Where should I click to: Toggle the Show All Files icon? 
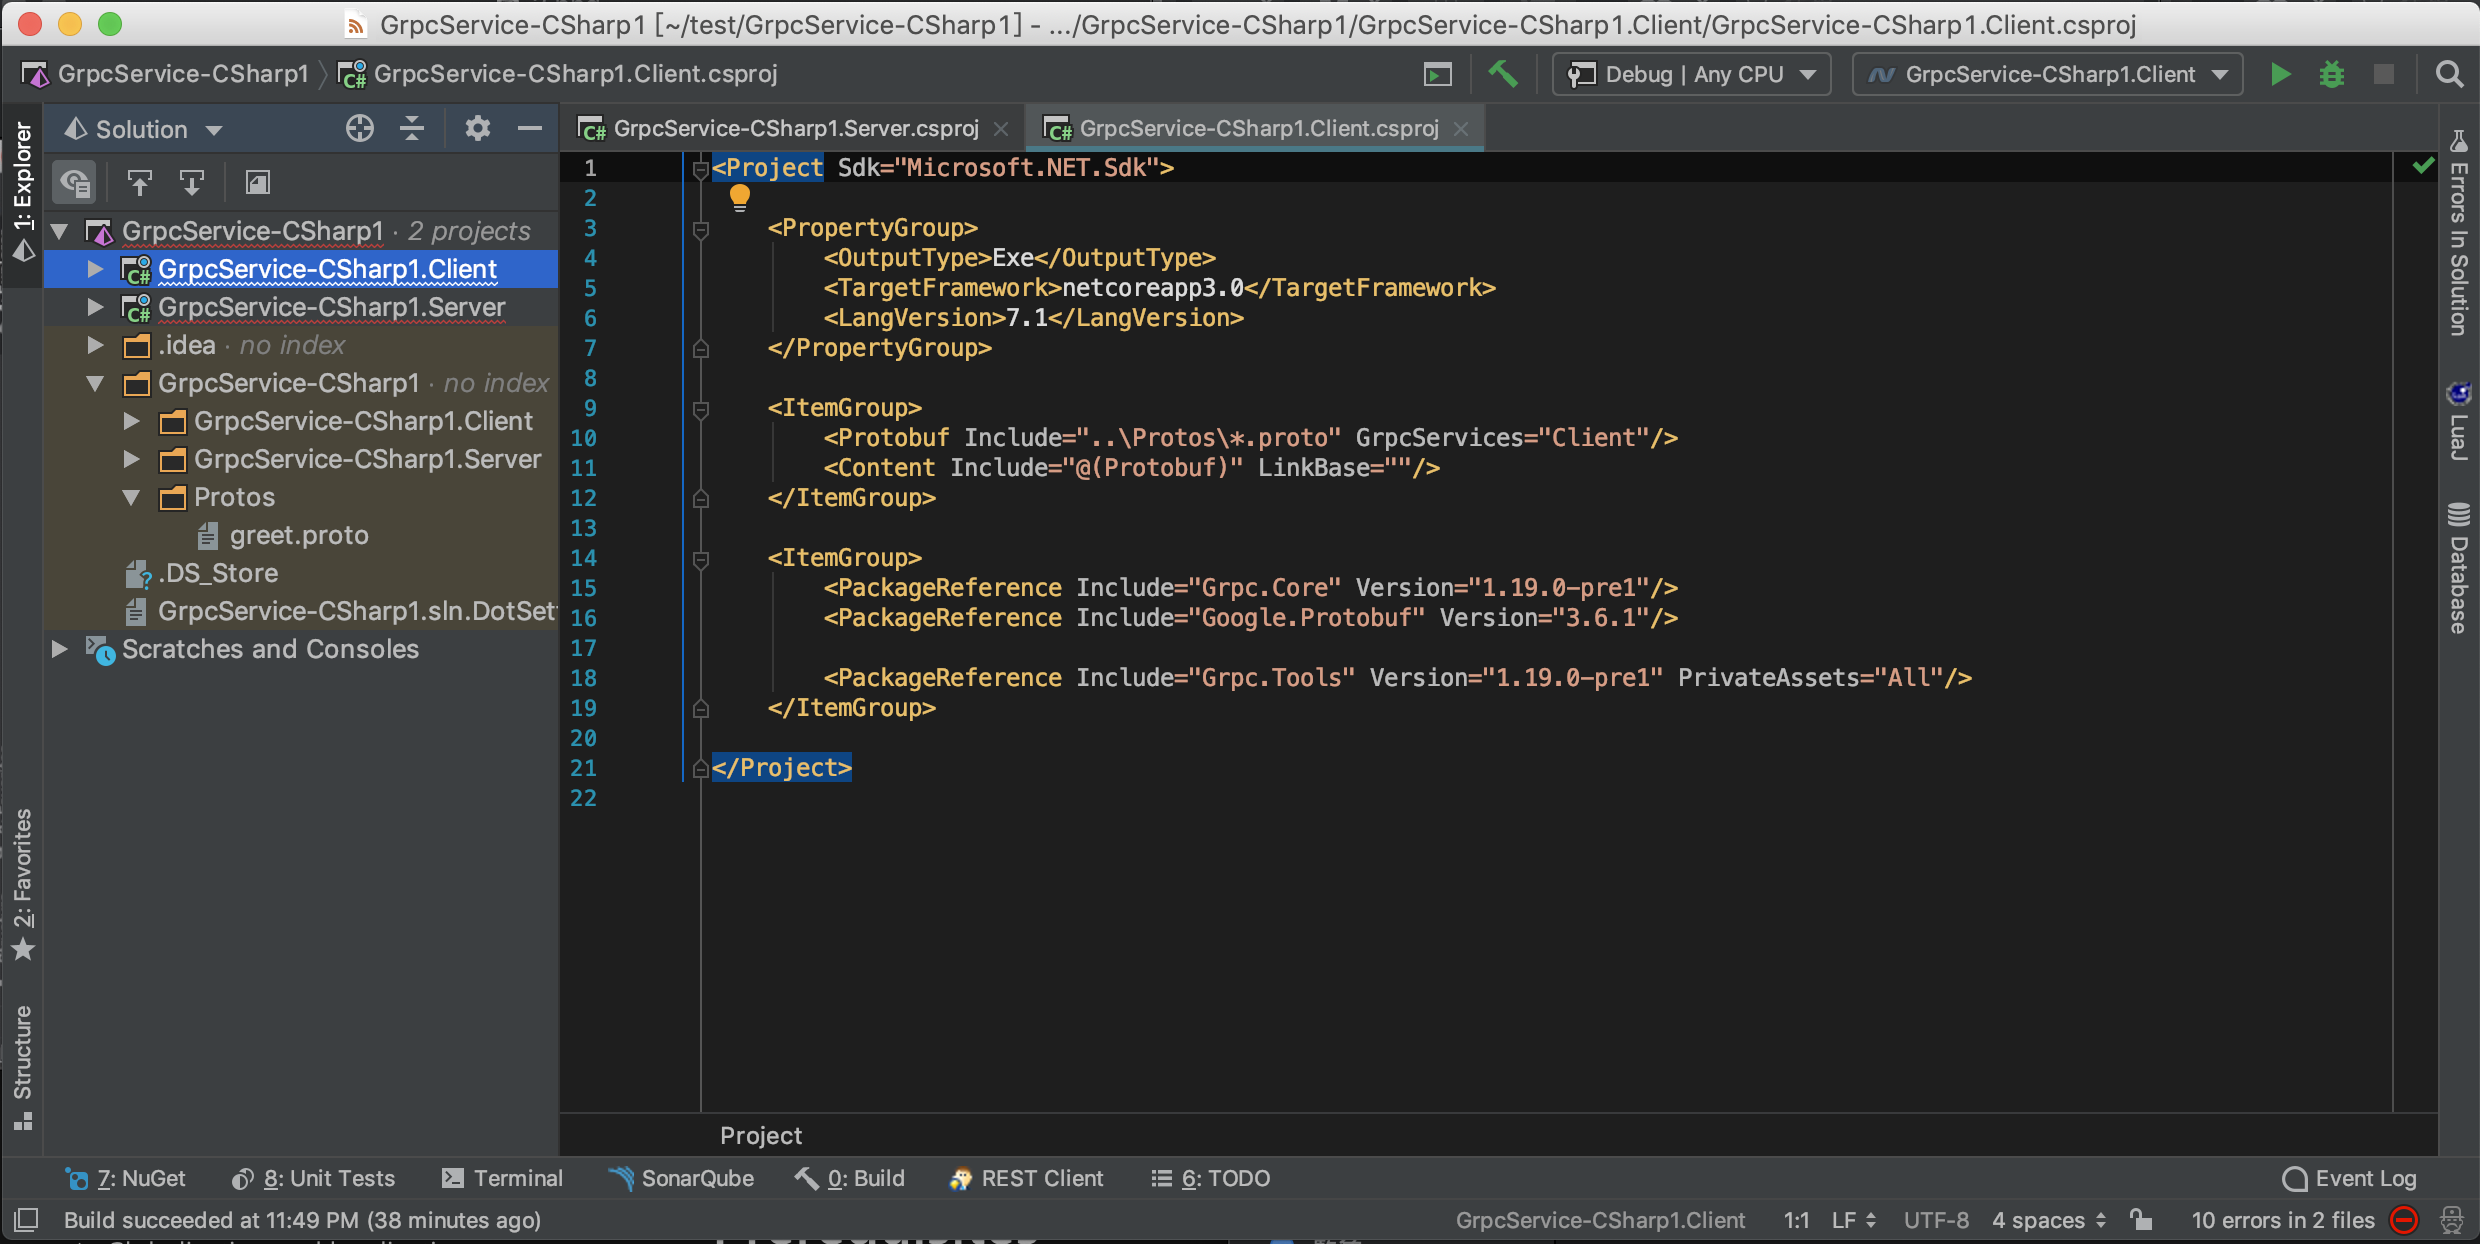pos(75,183)
